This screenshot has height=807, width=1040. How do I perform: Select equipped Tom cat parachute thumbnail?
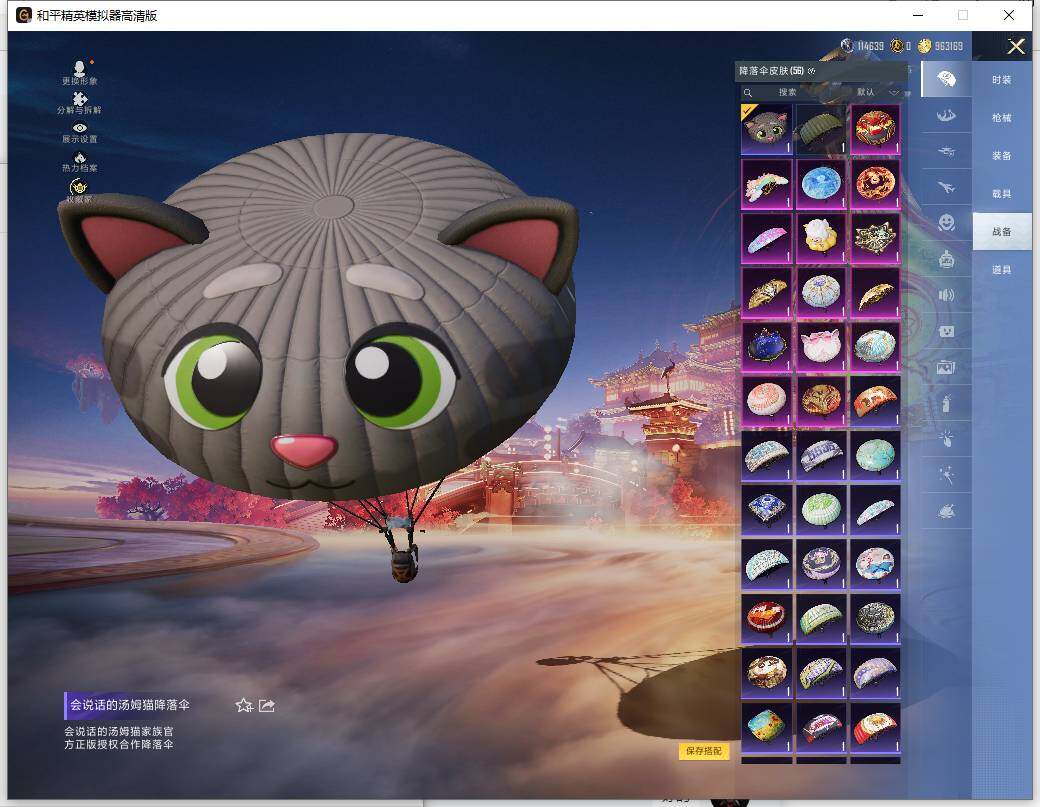point(767,129)
